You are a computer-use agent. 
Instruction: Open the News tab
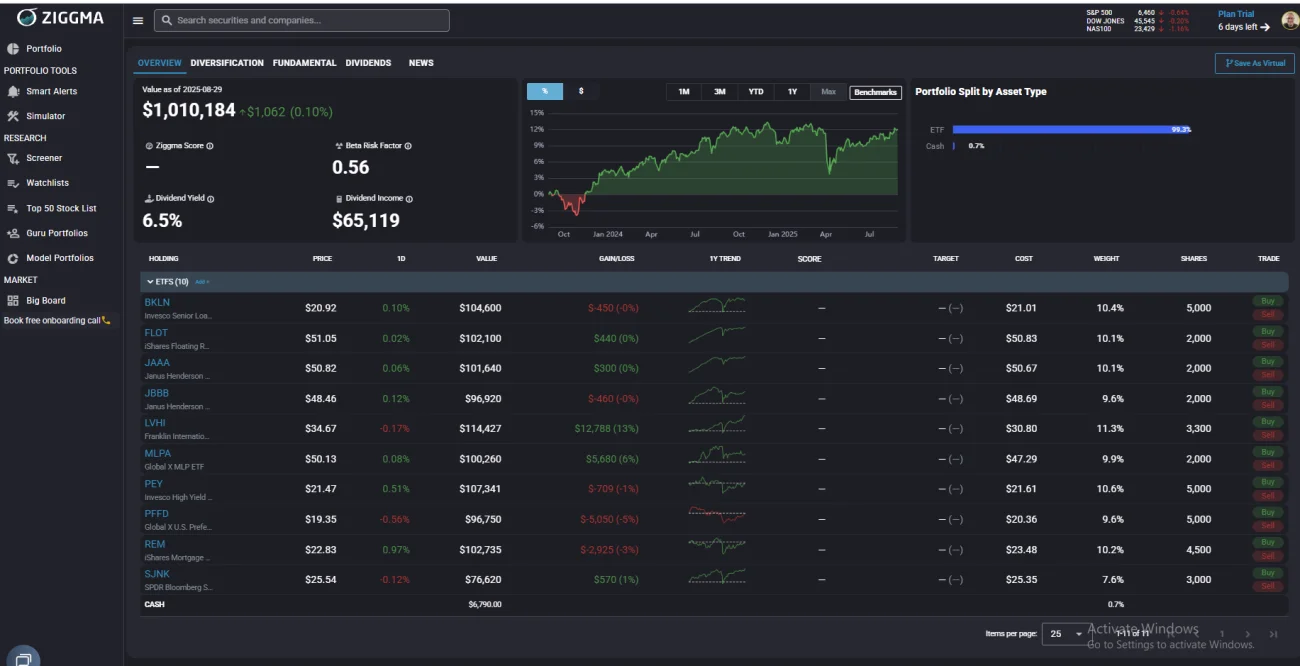pyautogui.click(x=421, y=63)
